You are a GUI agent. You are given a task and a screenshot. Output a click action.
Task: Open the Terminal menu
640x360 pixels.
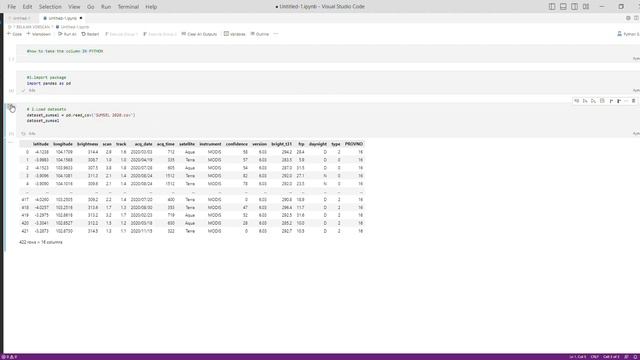click(x=128, y=7)
